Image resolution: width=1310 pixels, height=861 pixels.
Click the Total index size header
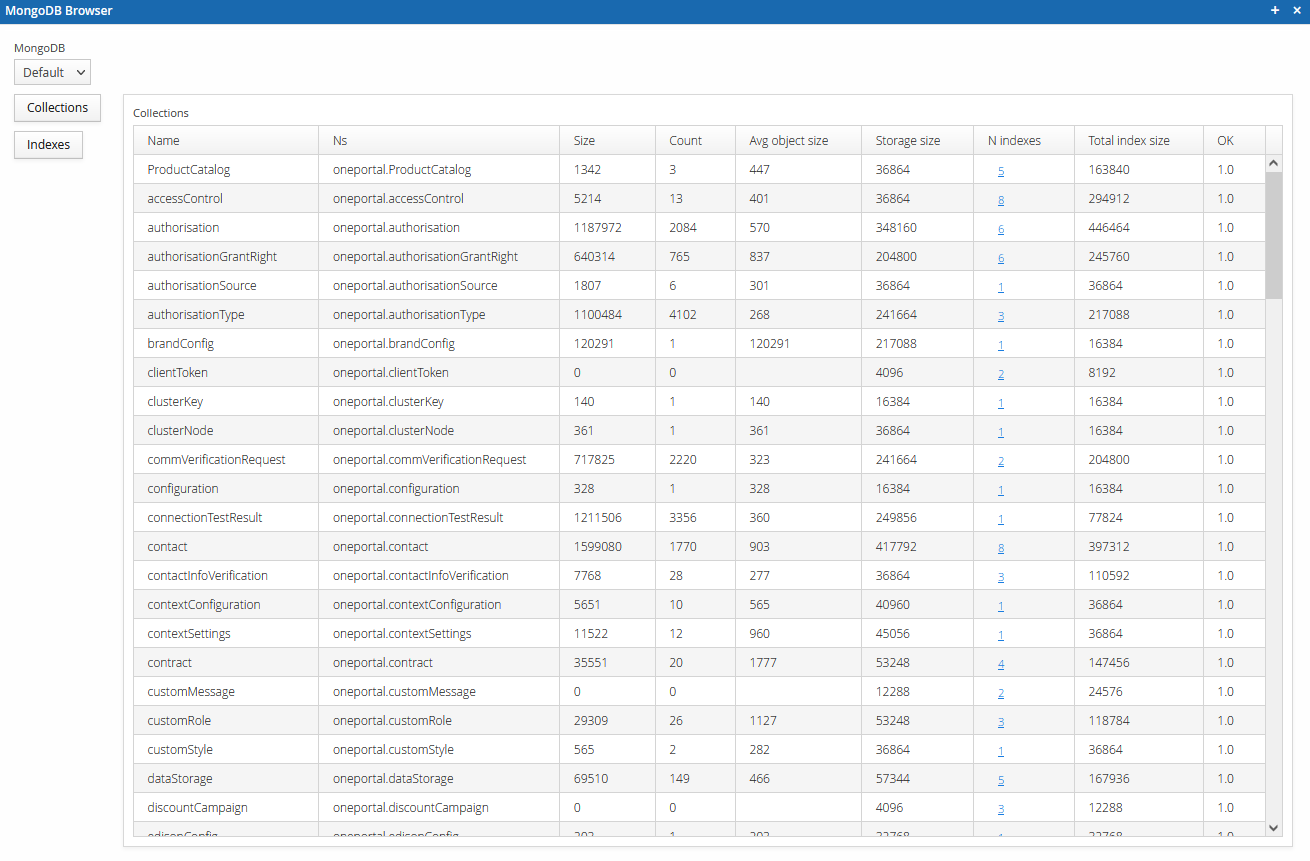coord(1128,141)
